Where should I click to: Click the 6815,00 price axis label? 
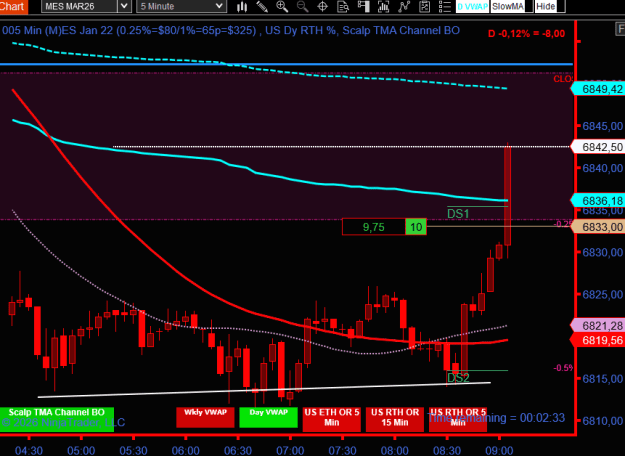pyautogui.click(x=602, y=378)
